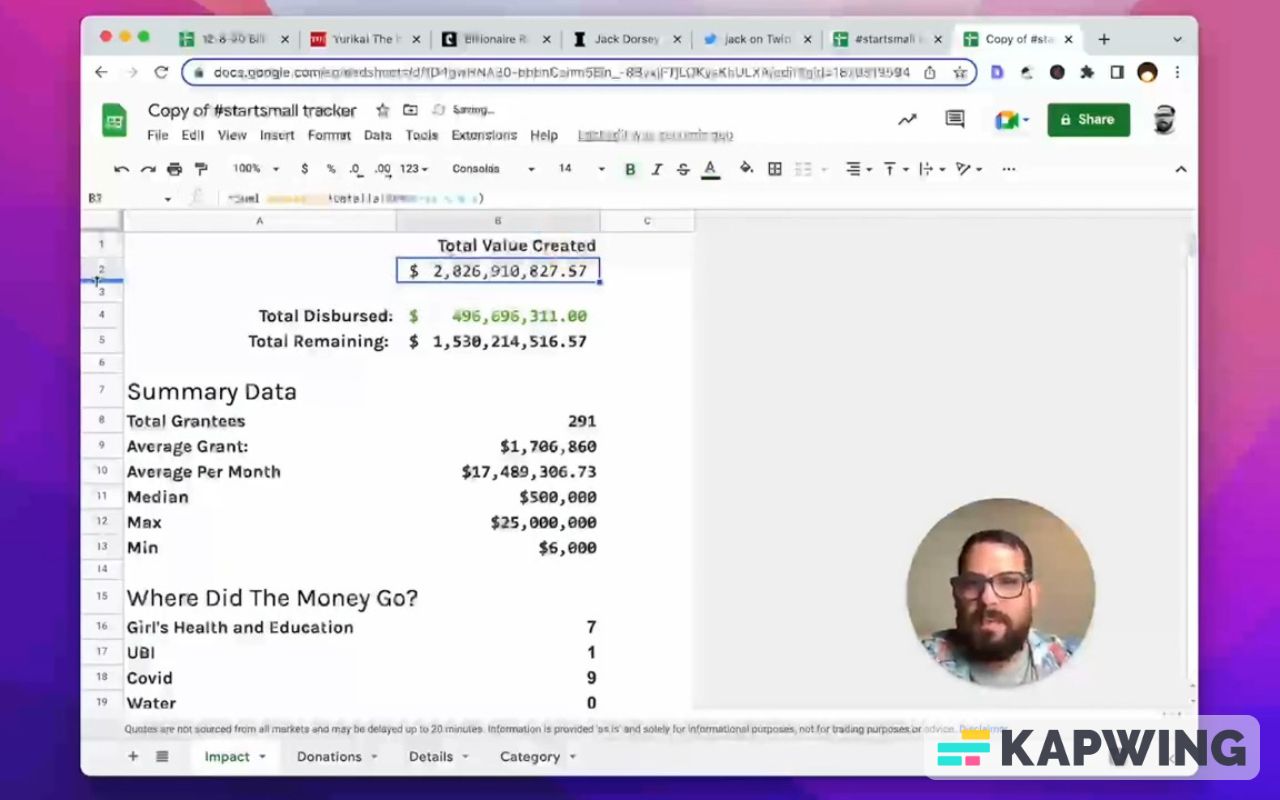This screenshot has width=1280, height=800.
Task: Click the Share page icon in address bar
Action: [930, 72]
